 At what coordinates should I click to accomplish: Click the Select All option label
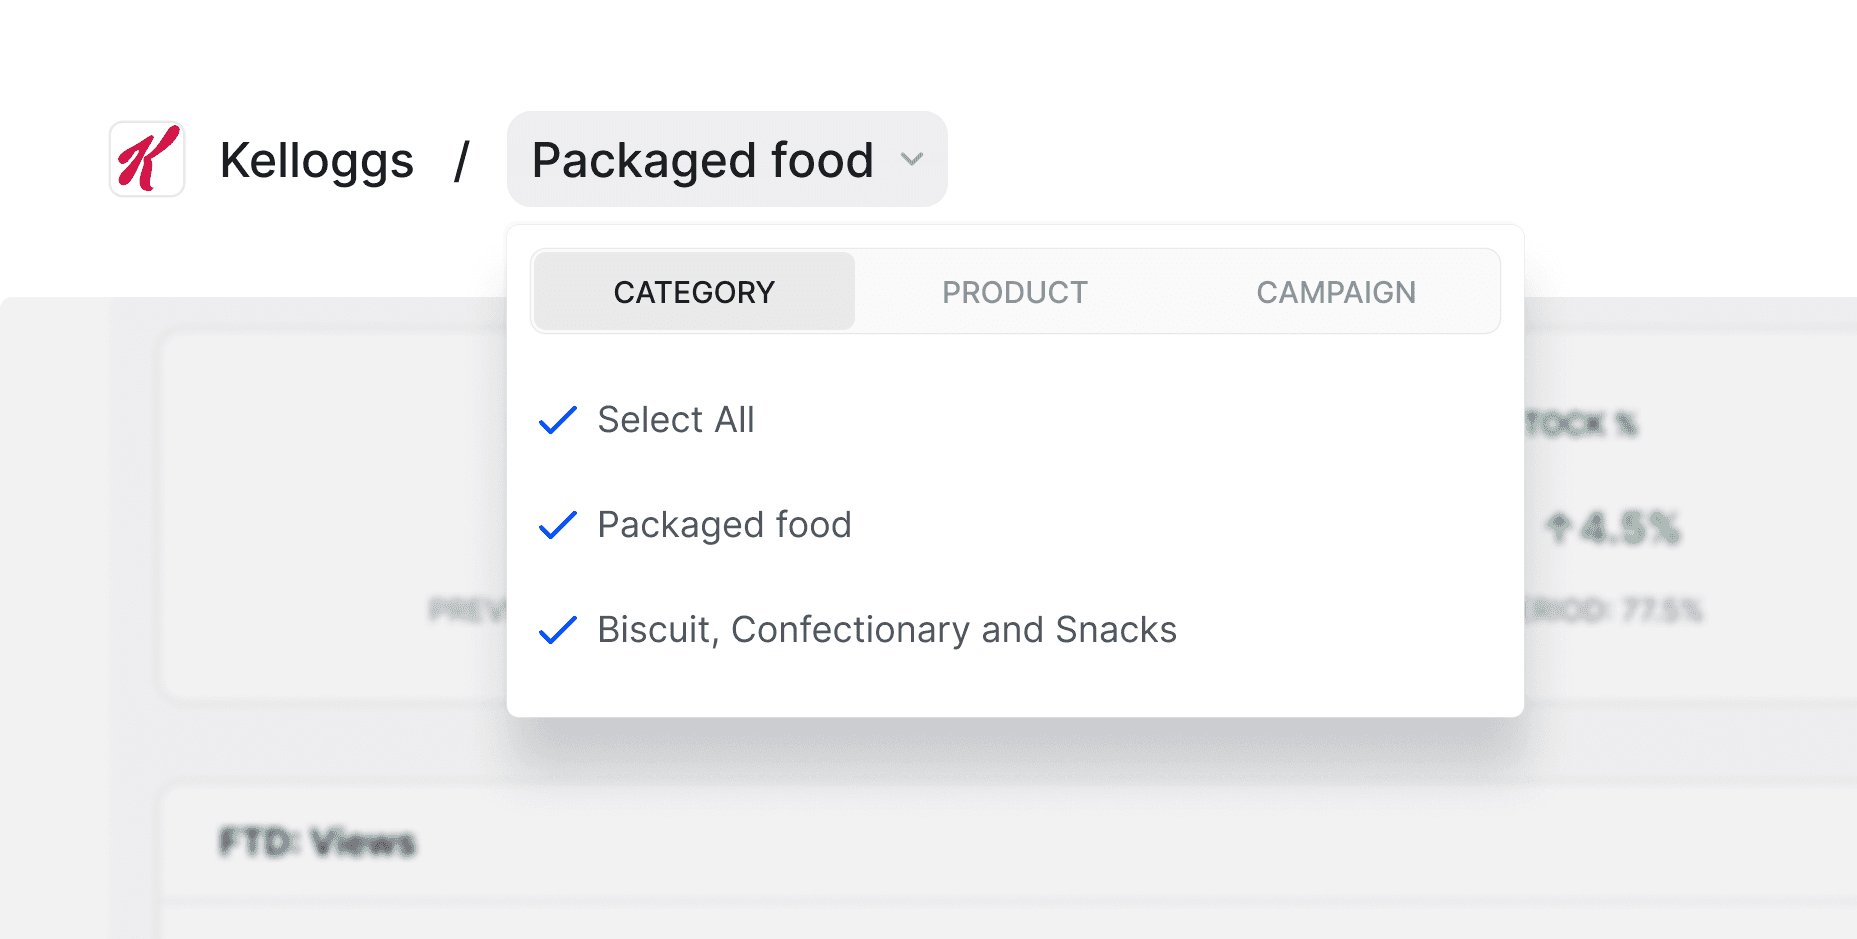(675, 420)
